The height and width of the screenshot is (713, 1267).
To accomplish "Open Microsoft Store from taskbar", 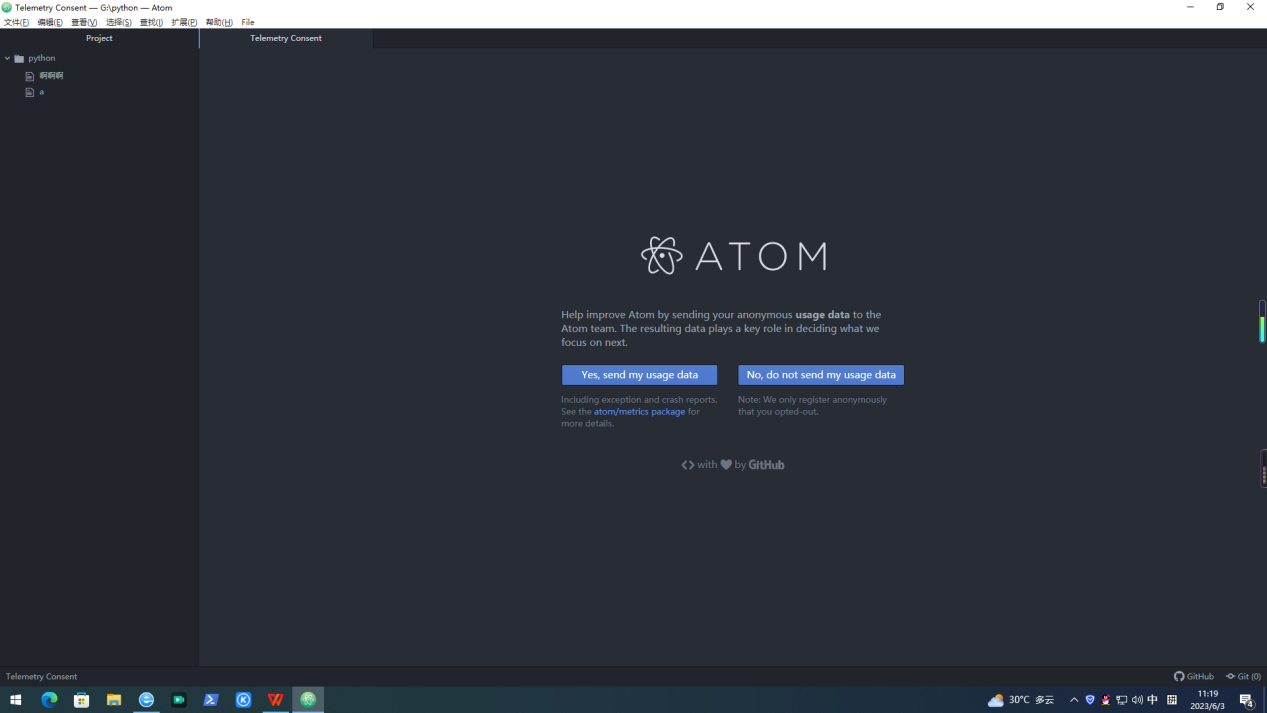I will pos(81,700).
